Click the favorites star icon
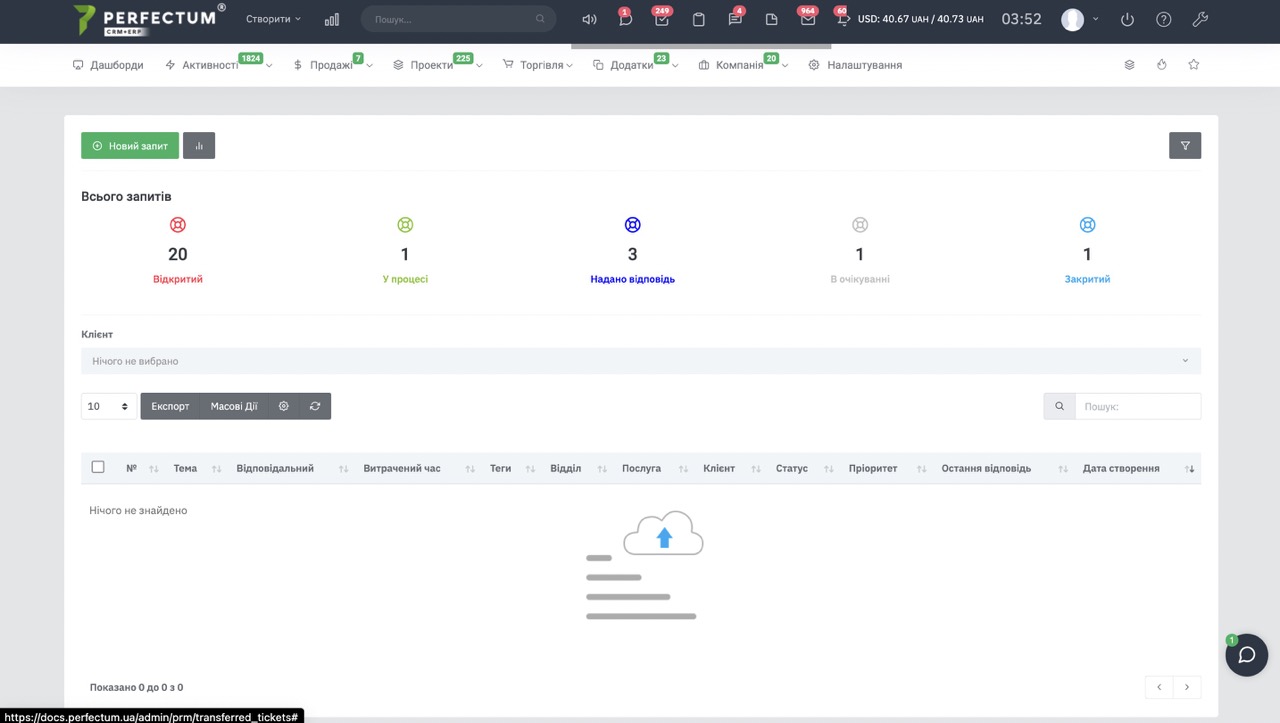Screen dimensions: 1280x723 (x=1193, y=65)
